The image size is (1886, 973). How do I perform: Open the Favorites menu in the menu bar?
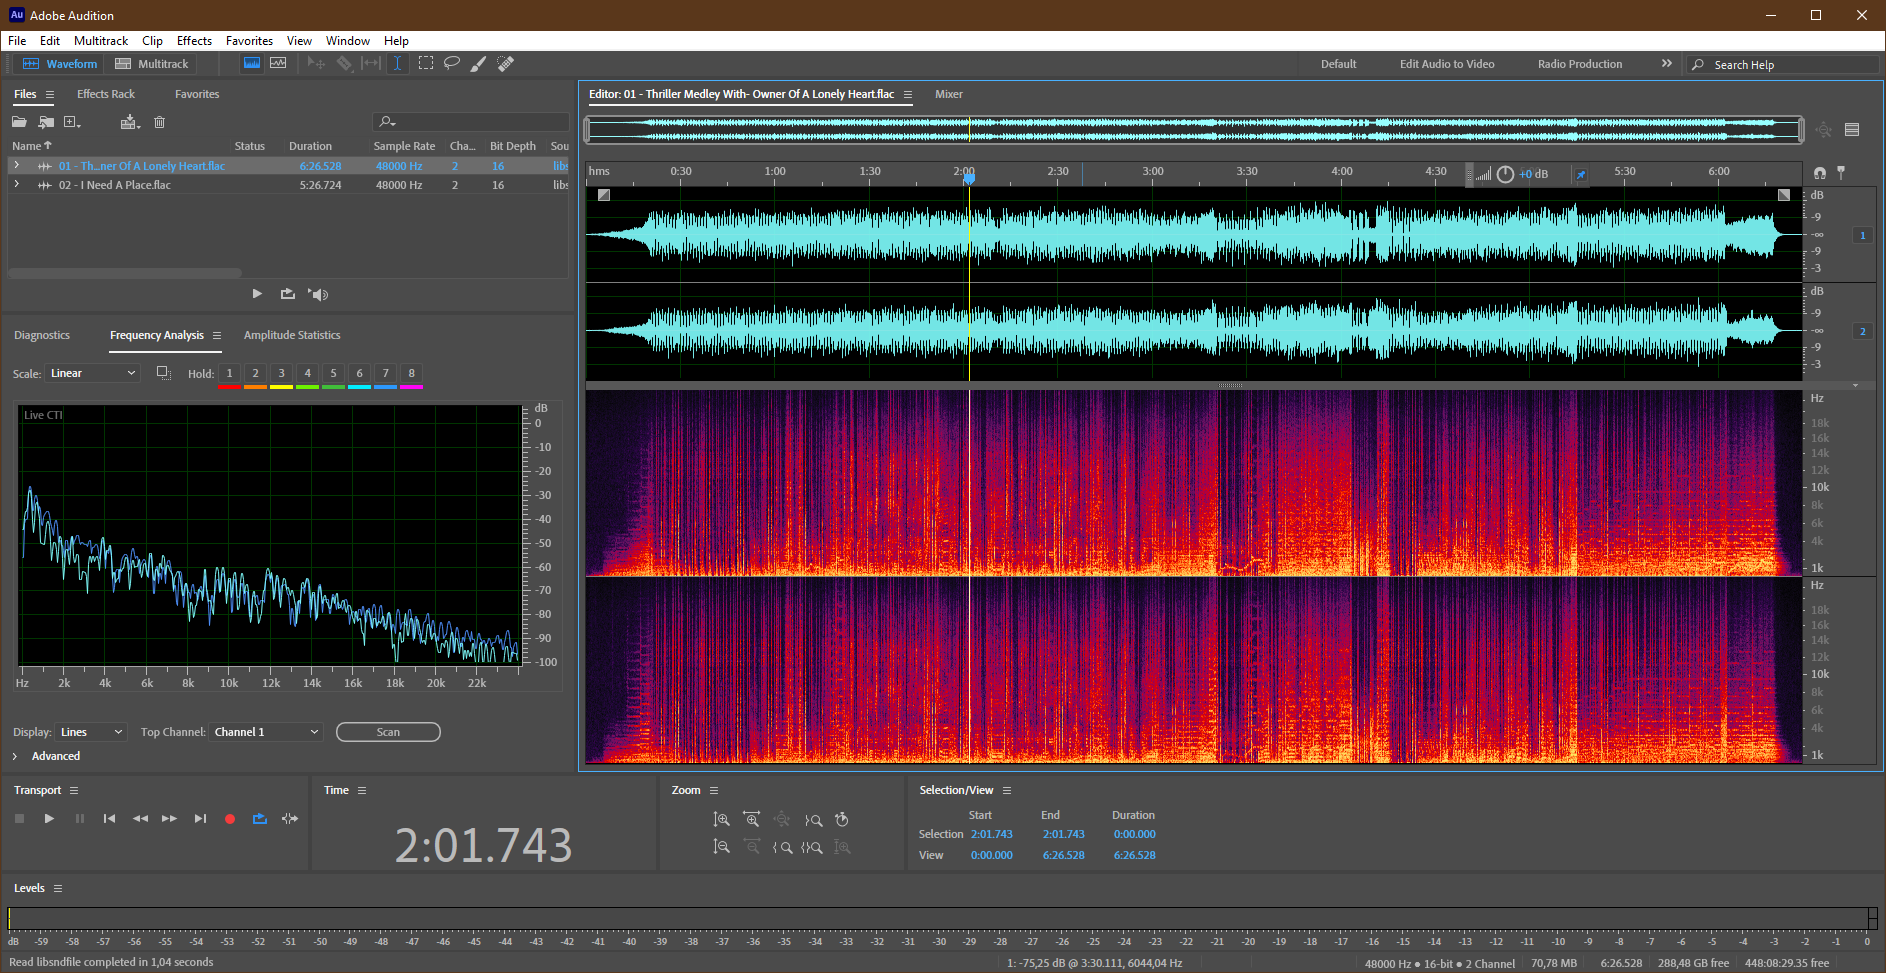click(249, 41)
